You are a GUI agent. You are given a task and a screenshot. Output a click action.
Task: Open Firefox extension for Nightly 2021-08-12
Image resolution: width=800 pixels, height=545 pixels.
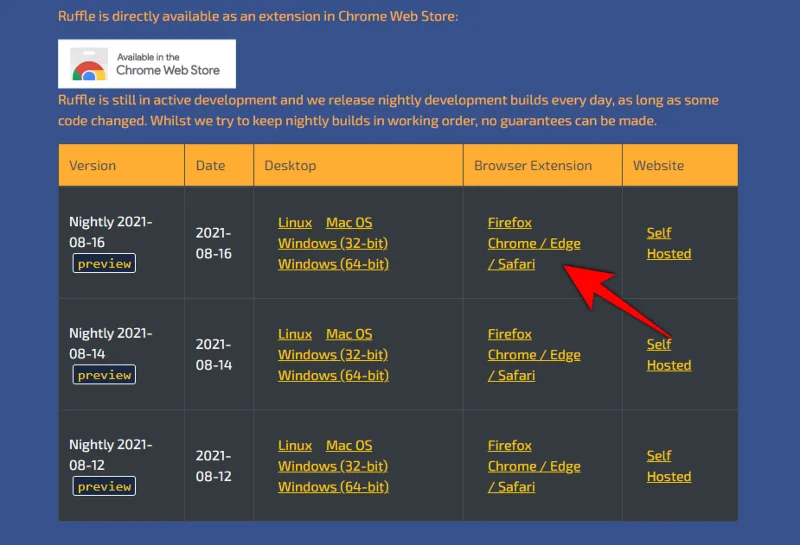[510, 445]
